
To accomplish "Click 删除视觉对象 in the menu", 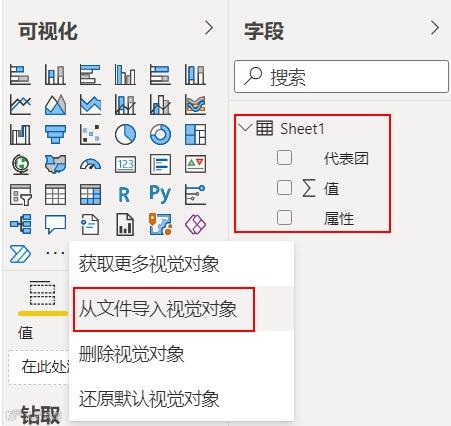I will pyautogui.click(x=131, y=354).
